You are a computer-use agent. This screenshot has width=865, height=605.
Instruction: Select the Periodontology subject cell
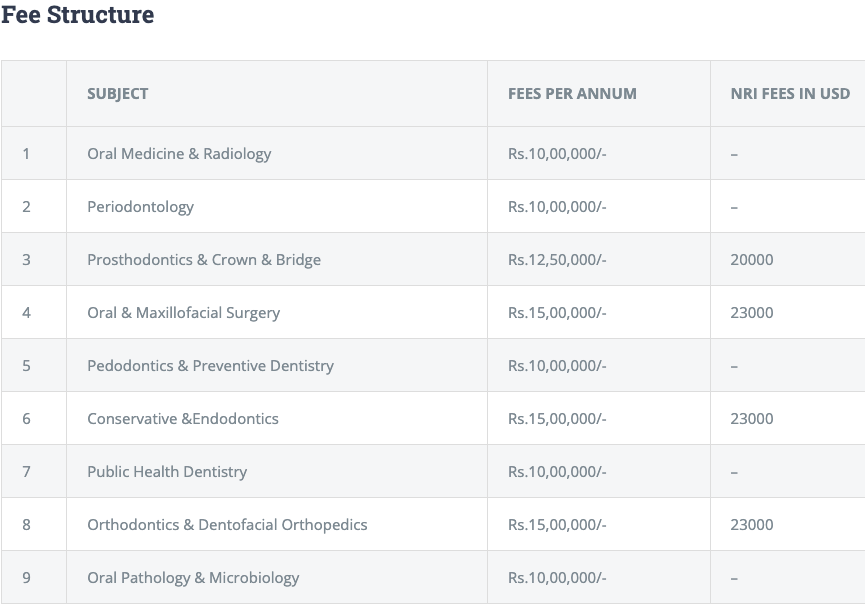pos(140,207)
